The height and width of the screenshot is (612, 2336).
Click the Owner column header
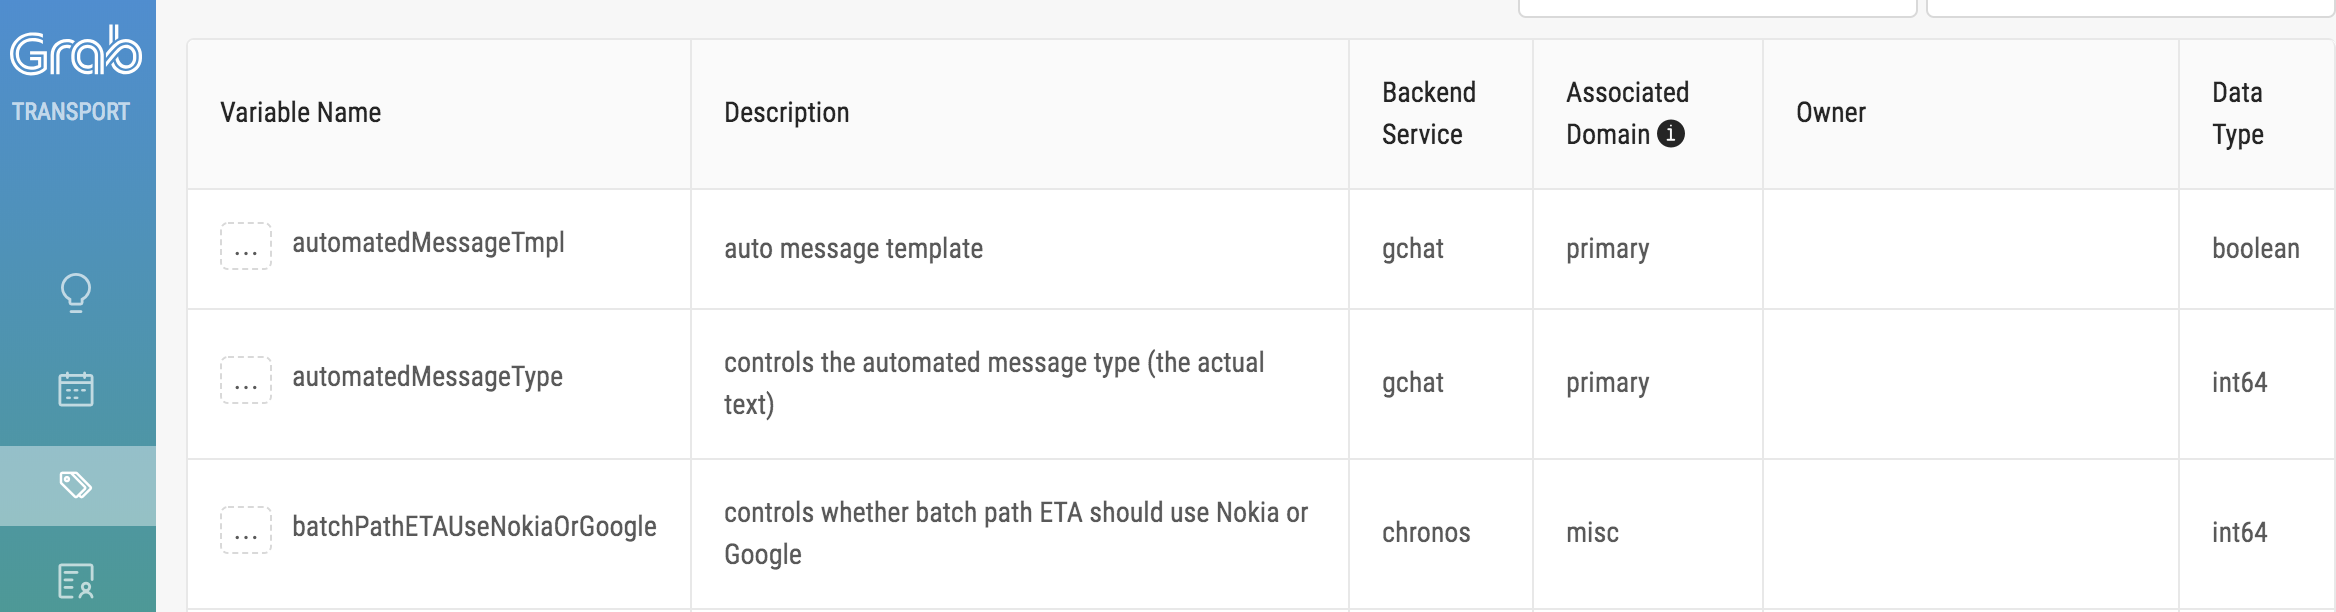(x=1830, y=113)
